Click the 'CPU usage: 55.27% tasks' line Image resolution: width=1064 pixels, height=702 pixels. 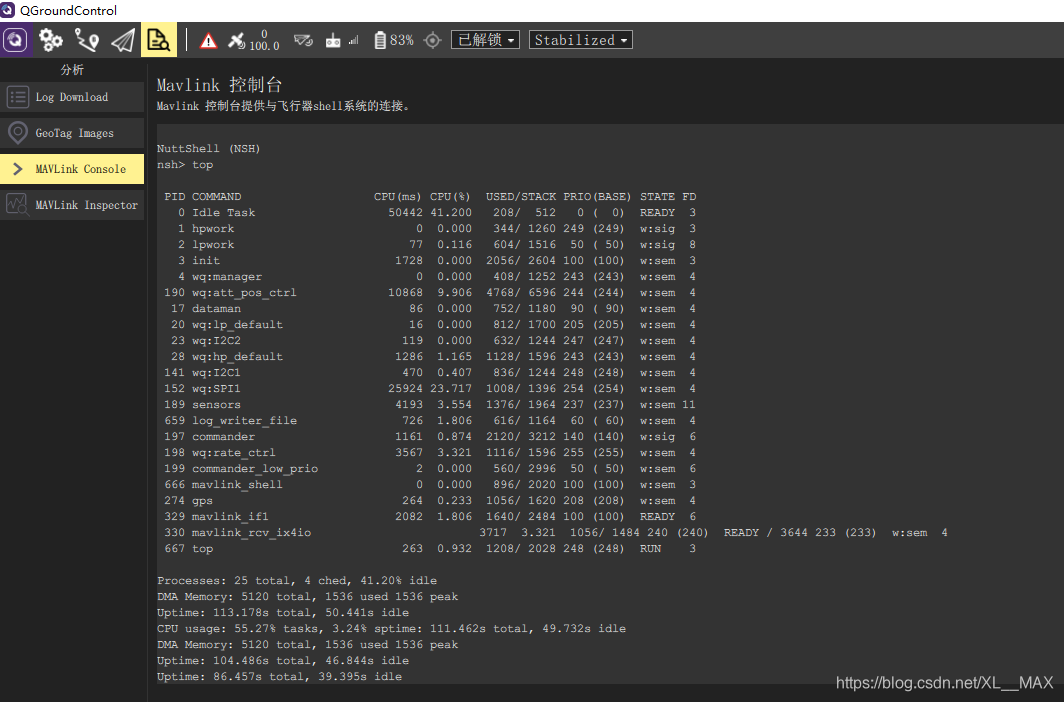pyautogui.click(x=391, y=629)
